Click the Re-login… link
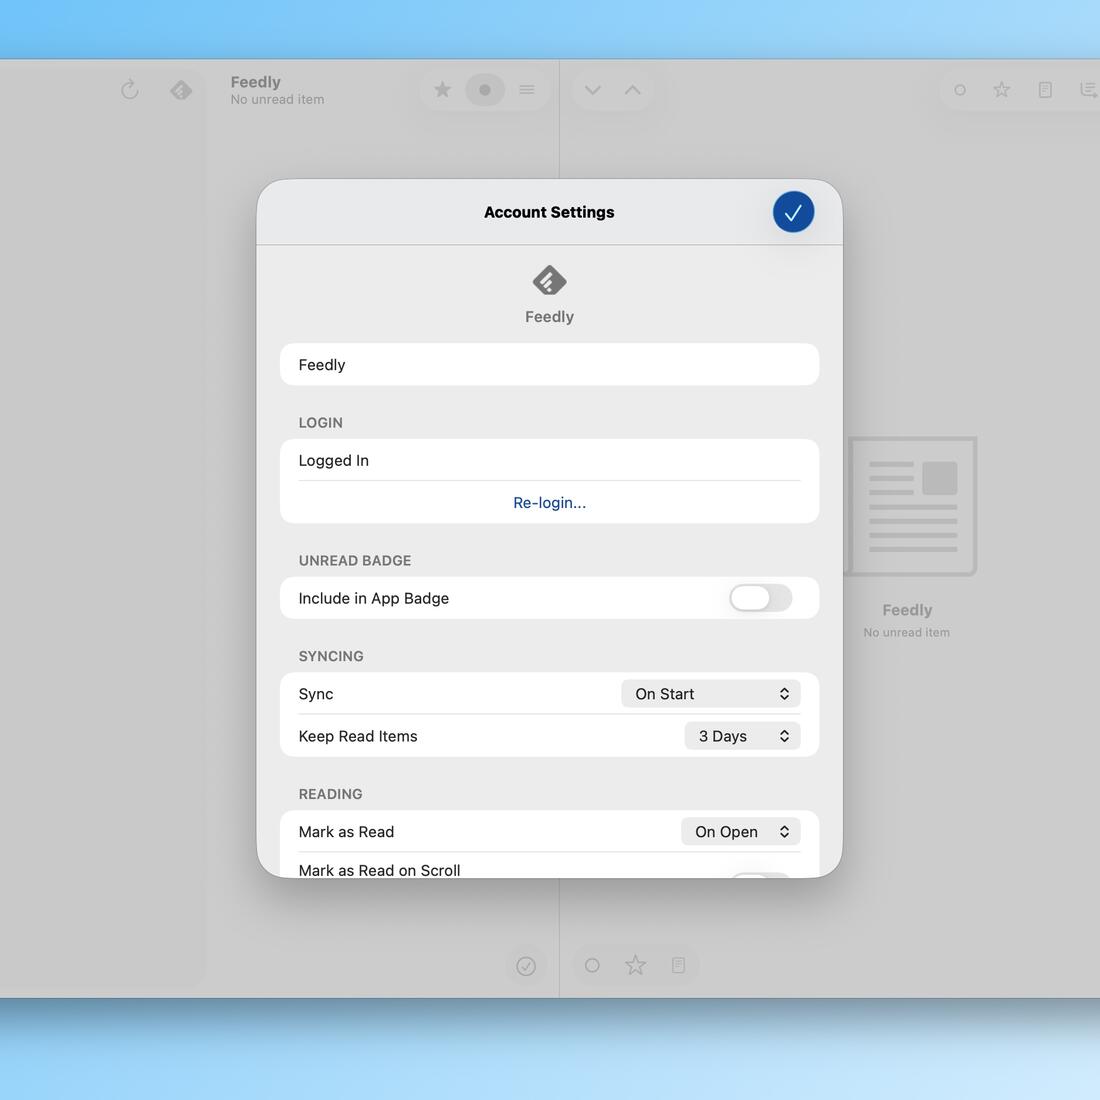This screenshot has height=1100, width=1100. pyautogui.click(x=549, y=502)
